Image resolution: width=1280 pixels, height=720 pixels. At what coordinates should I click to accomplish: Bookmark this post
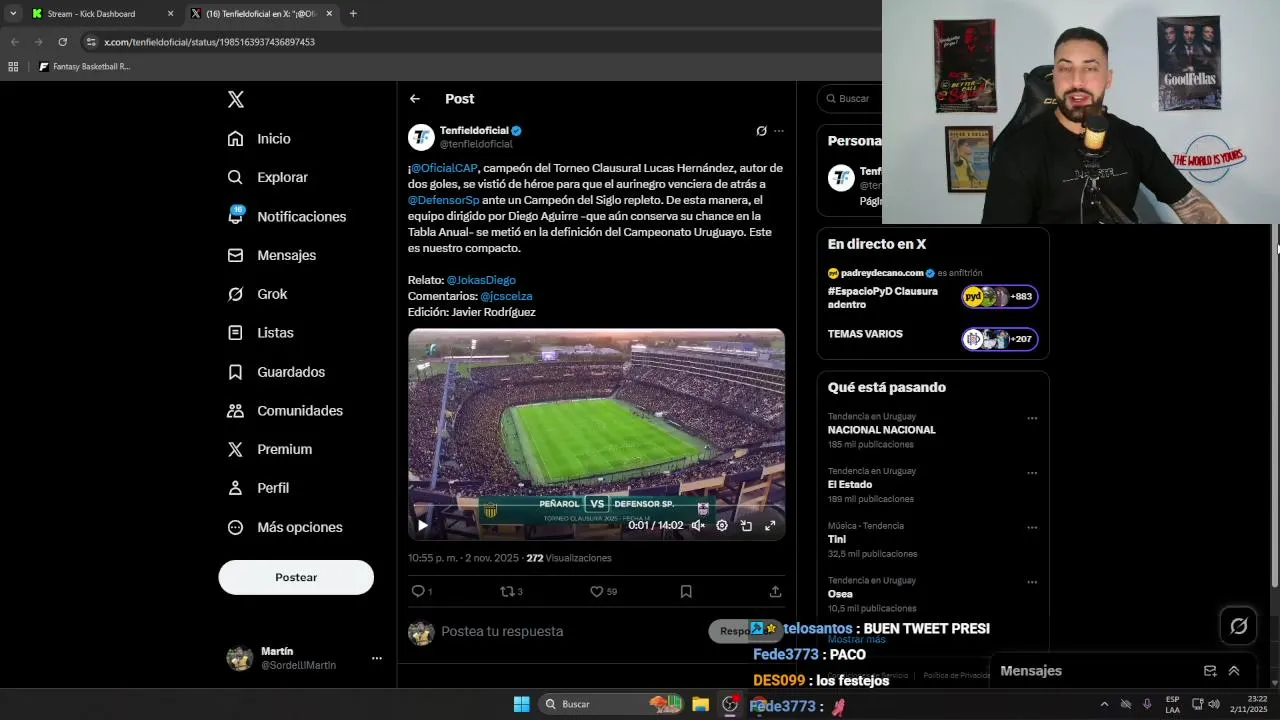pyautogui.click(x=686, y=591)
